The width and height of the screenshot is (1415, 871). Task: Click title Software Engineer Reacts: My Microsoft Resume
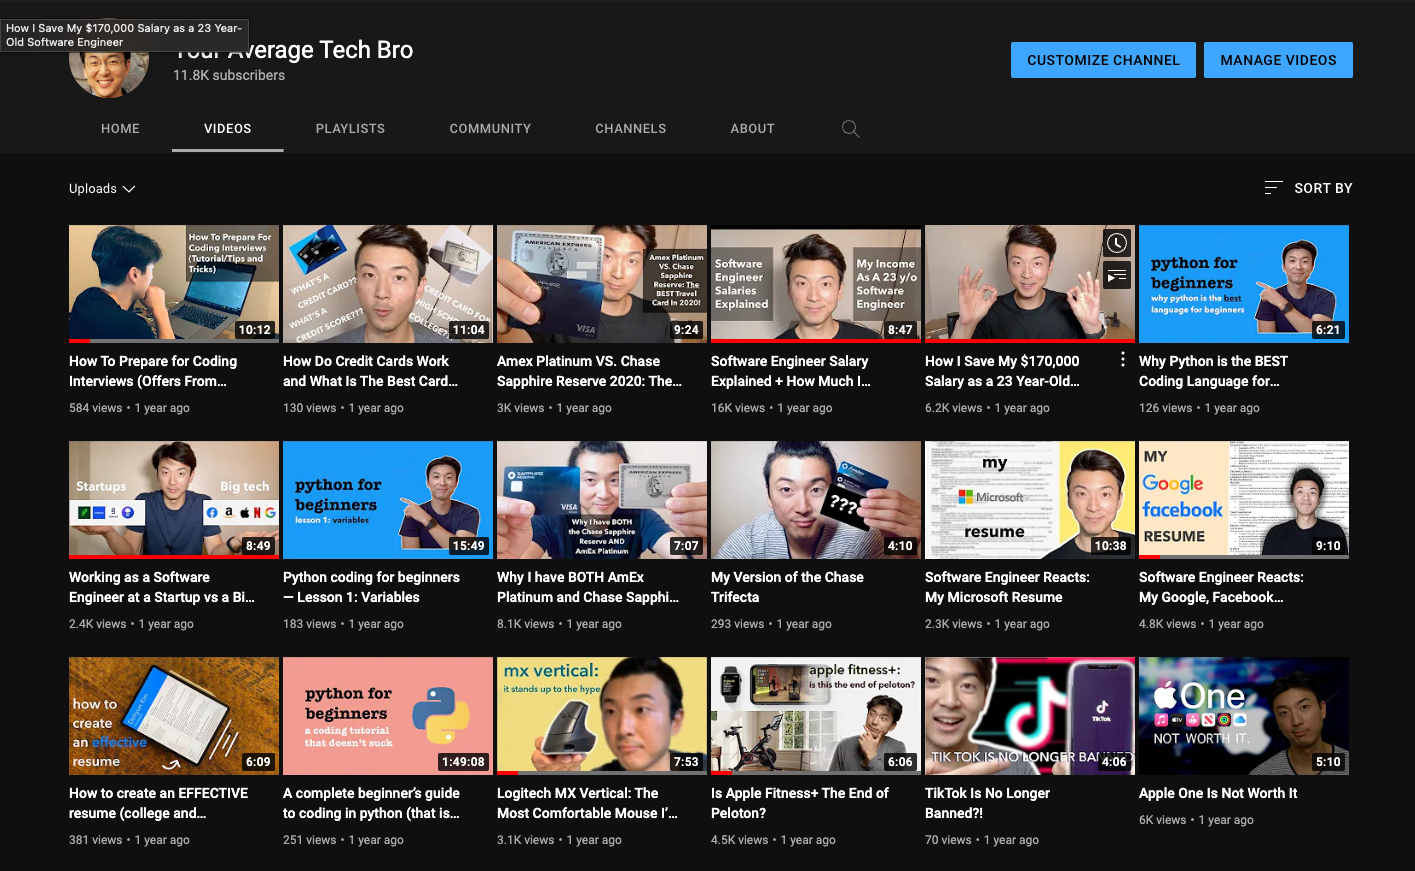1007,587
